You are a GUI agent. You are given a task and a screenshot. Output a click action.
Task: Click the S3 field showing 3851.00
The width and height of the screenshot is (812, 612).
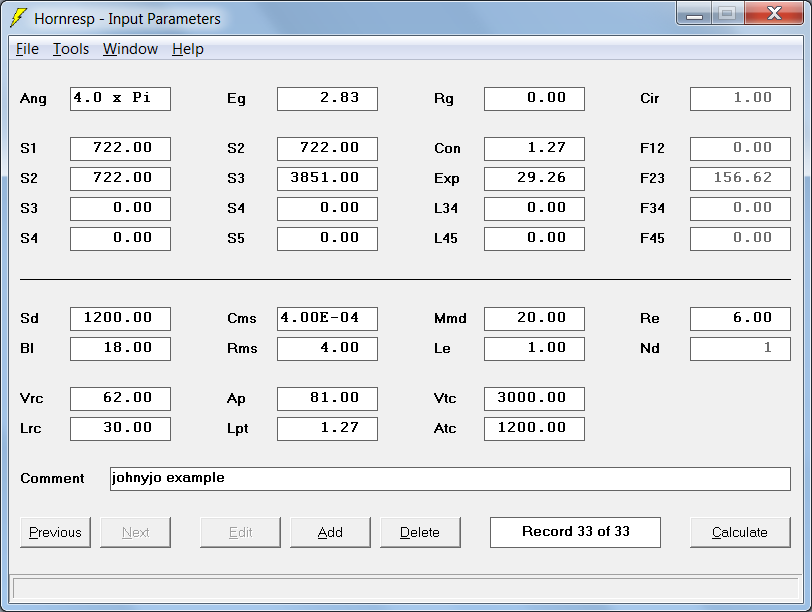coord(327,179)
